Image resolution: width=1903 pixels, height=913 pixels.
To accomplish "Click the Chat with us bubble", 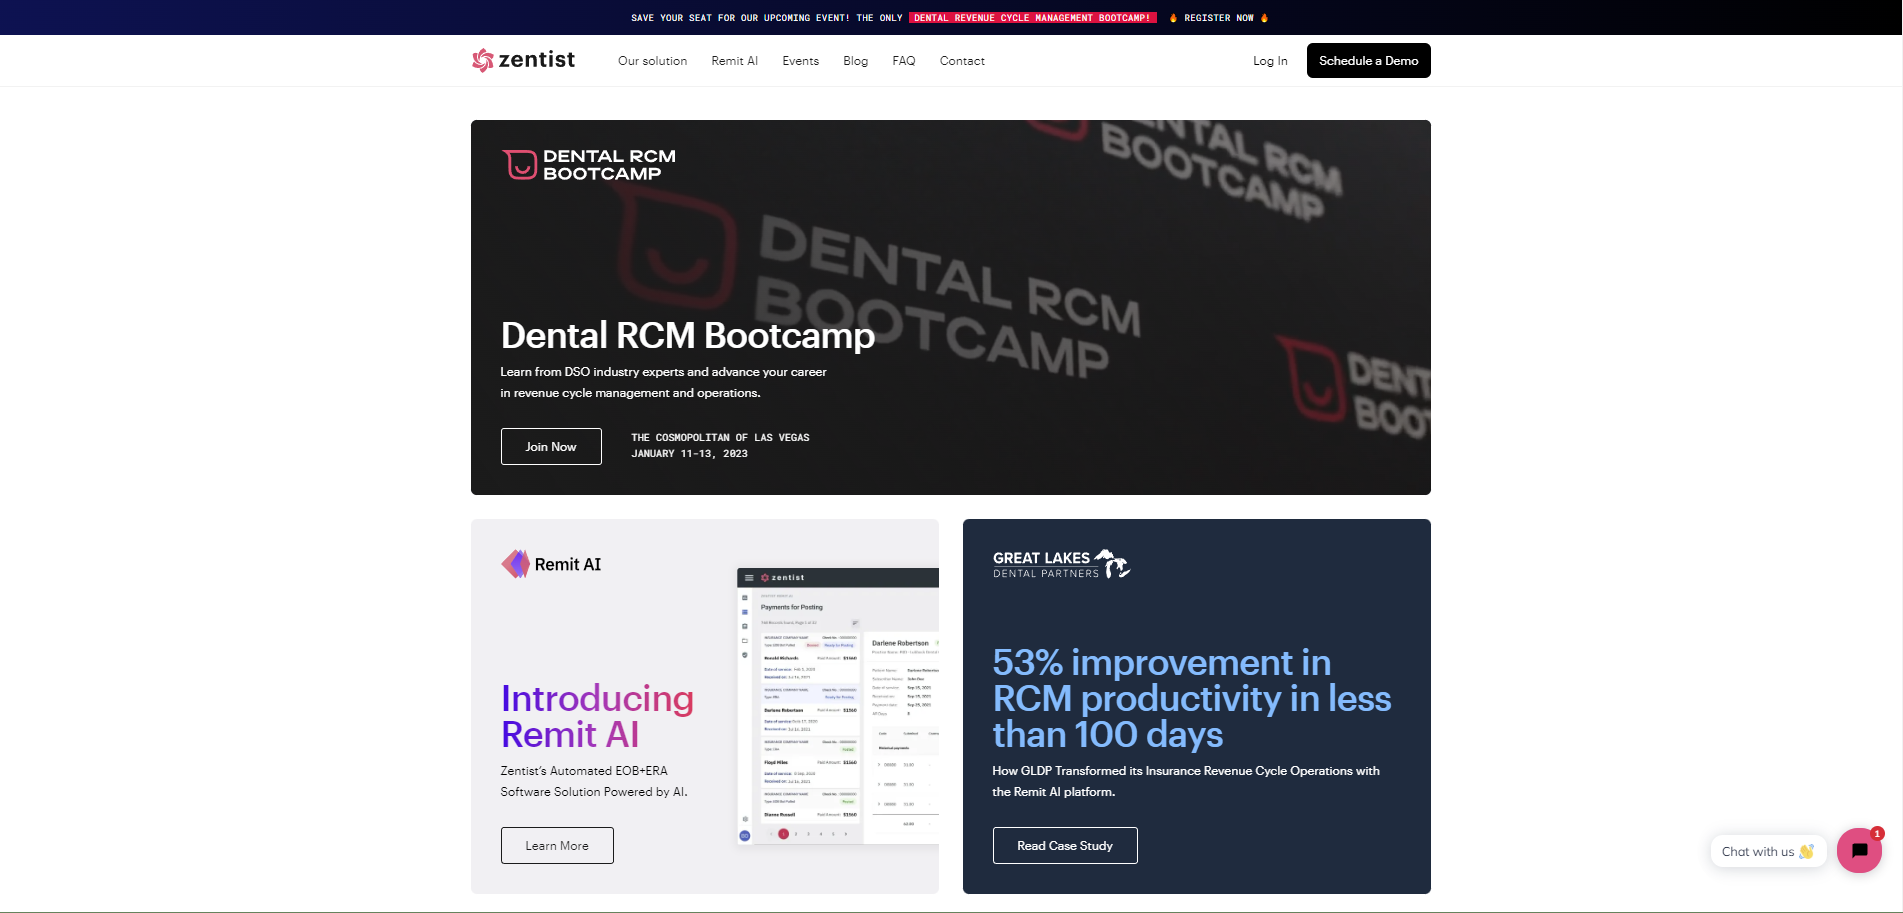I will [x=1768, y=851].
